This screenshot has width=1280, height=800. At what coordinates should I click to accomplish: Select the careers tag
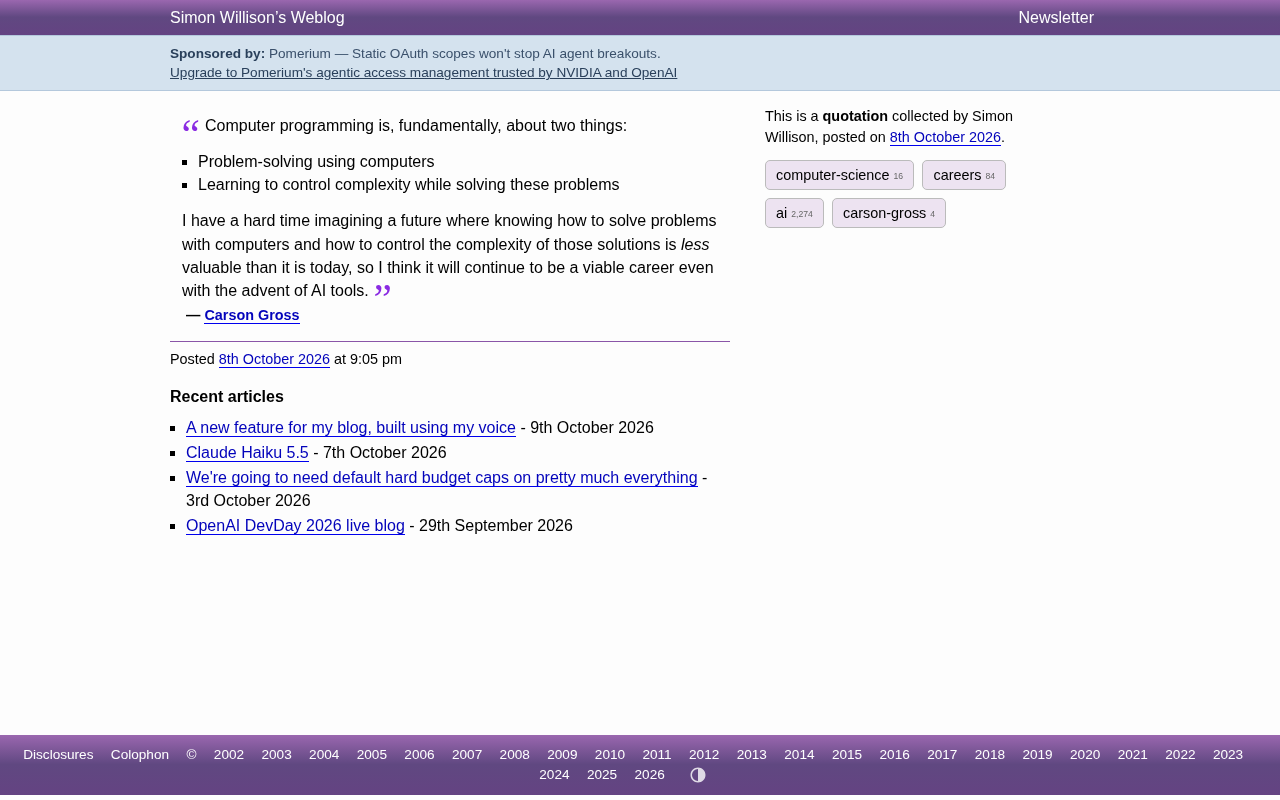(964, 175)
